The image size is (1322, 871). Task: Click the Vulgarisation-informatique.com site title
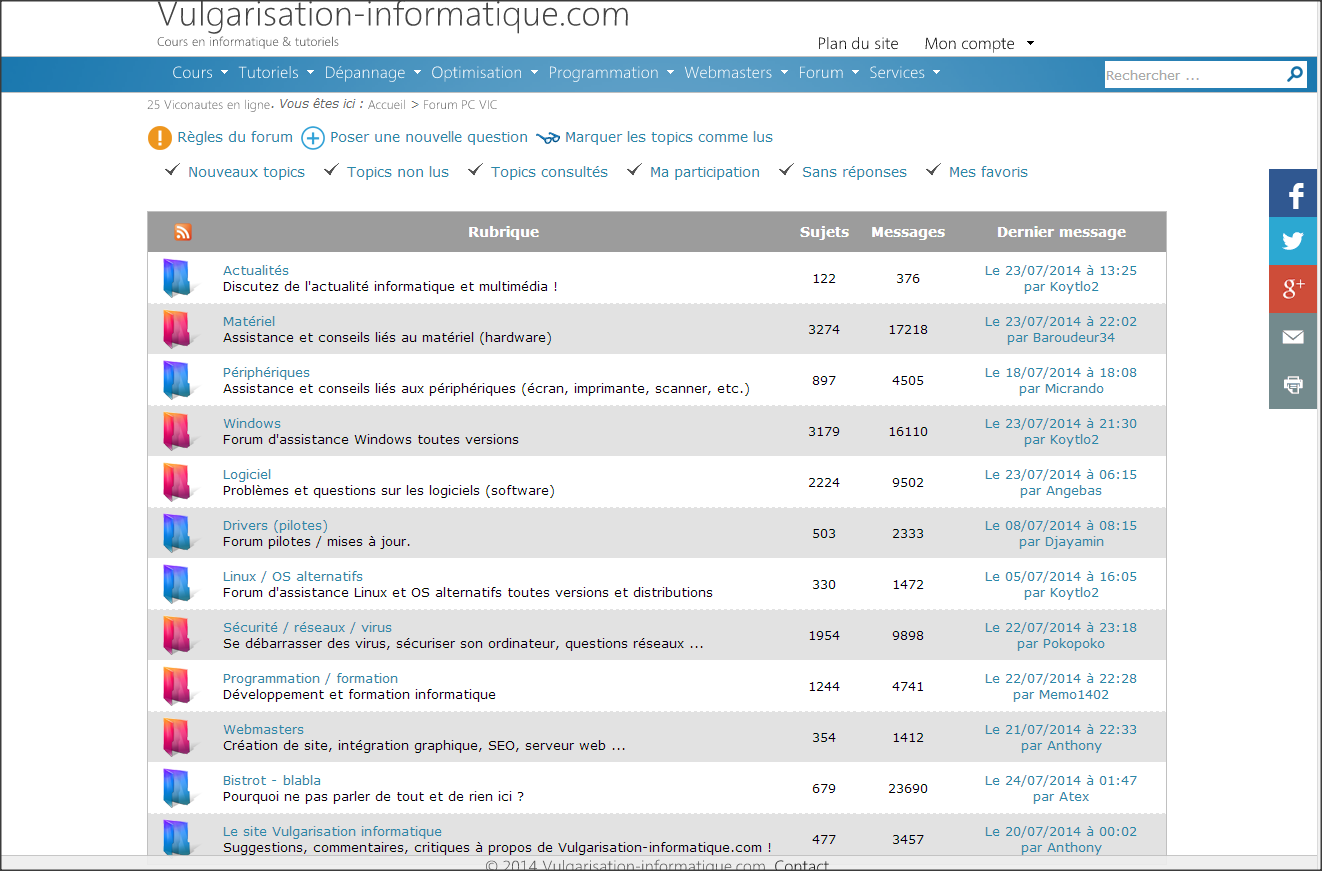(x=394, y=15)
